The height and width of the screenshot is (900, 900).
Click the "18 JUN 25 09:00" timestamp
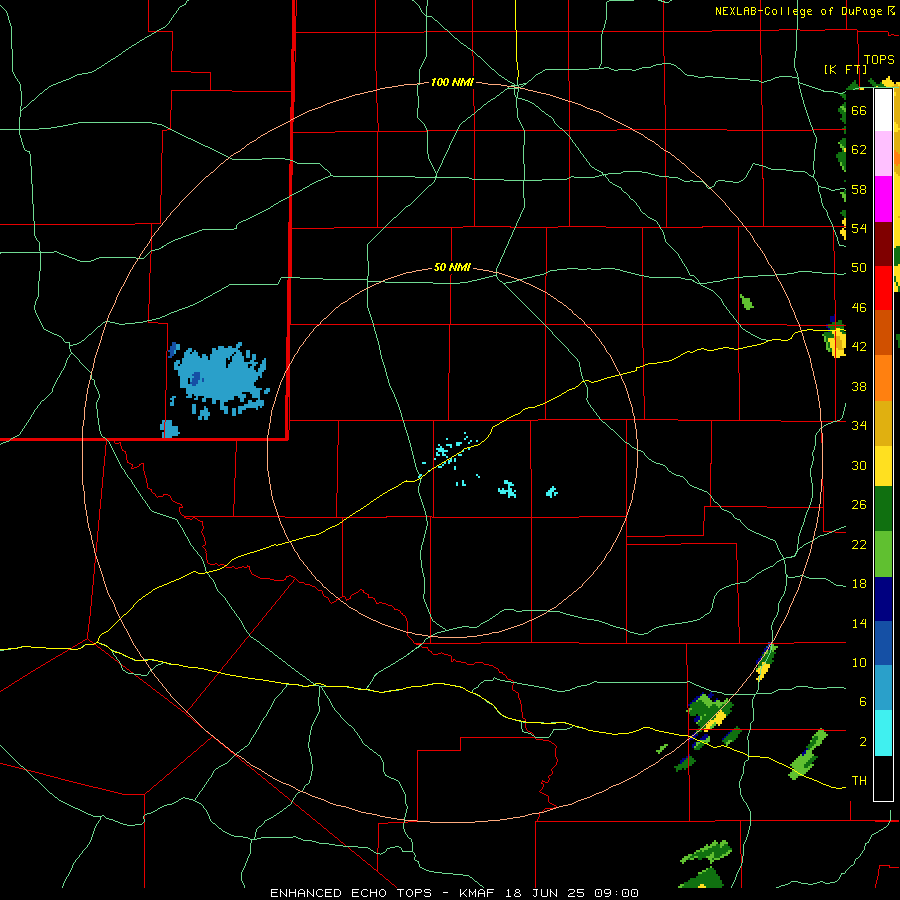click(x=572, y=893)
